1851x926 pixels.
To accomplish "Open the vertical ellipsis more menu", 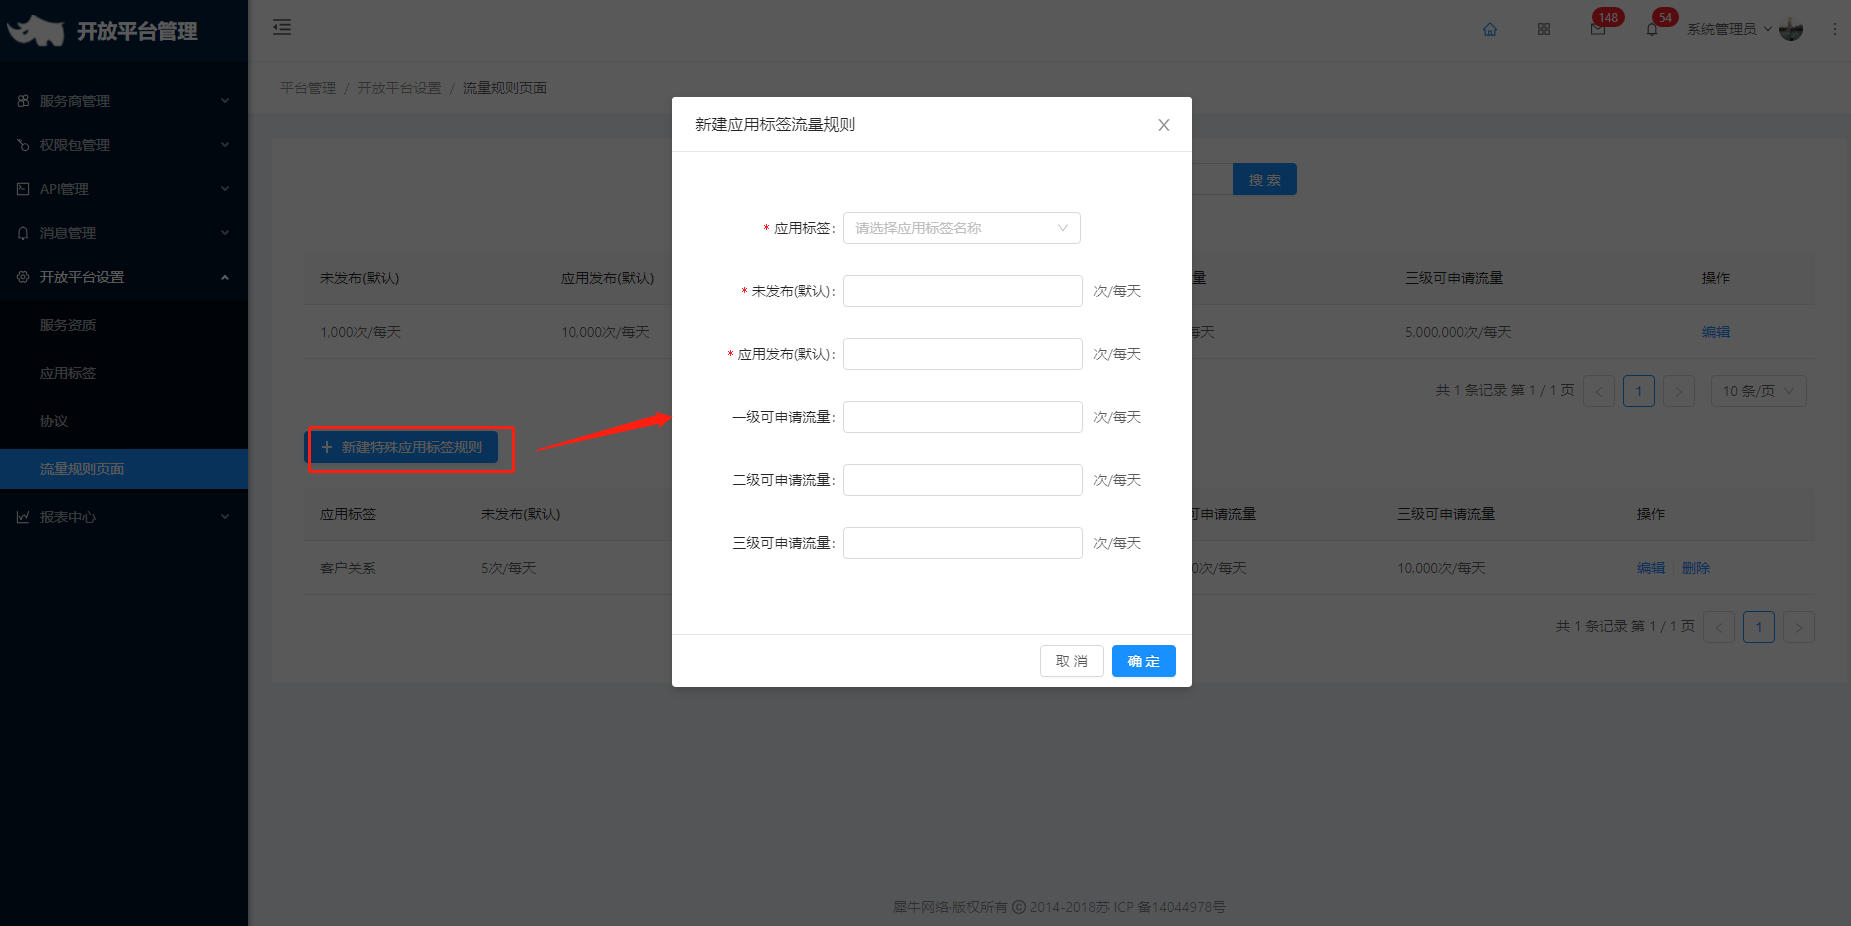I will [1834, 29].
